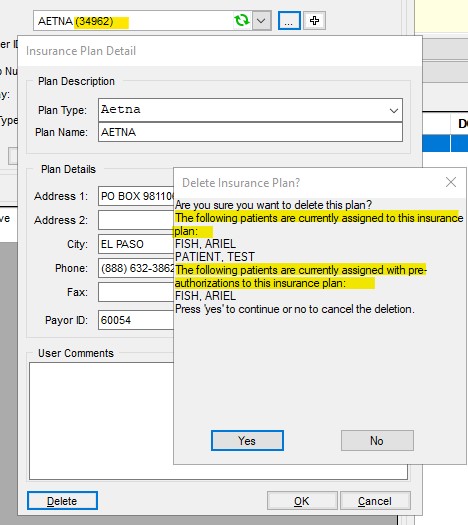Click the 'Press yes to continue' message
468x525 pixels.
coord(295,309)
